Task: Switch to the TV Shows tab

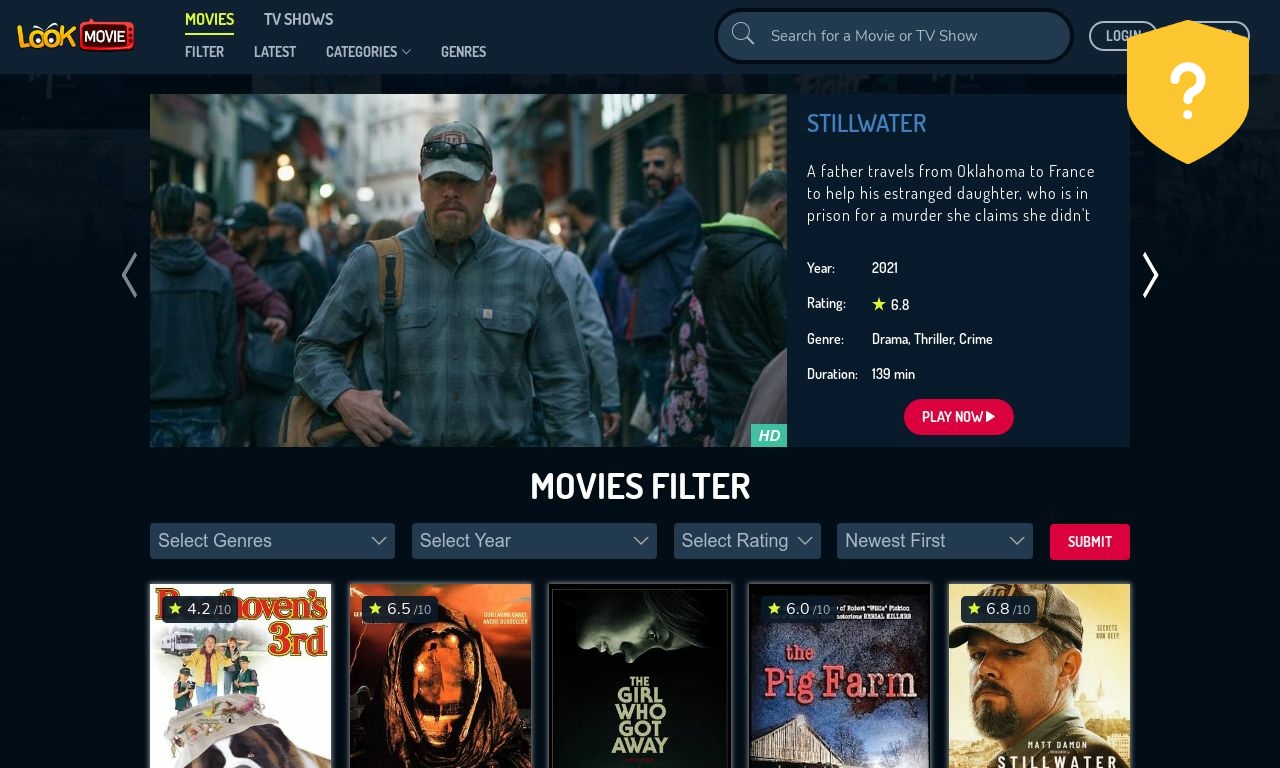Action: pyautogui.click(x=298, y=19)
